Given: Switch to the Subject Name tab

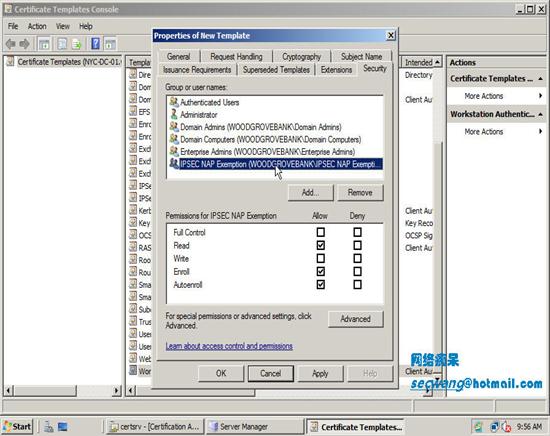Looking at the screenshot, I should click(362, 56).
